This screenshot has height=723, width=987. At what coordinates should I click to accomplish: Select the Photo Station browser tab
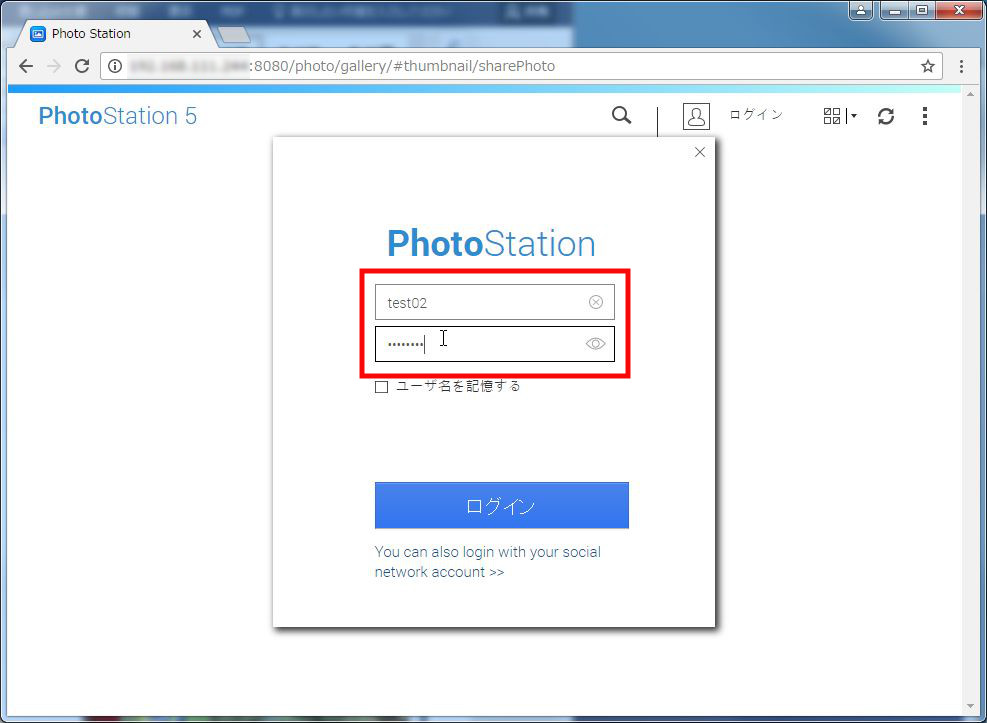(110, 33)
